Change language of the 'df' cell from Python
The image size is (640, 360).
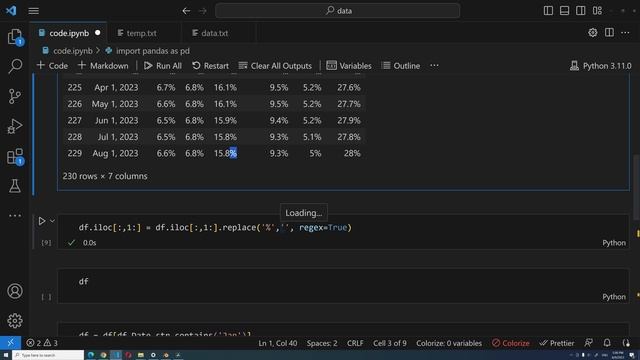[x=614, y=297]
